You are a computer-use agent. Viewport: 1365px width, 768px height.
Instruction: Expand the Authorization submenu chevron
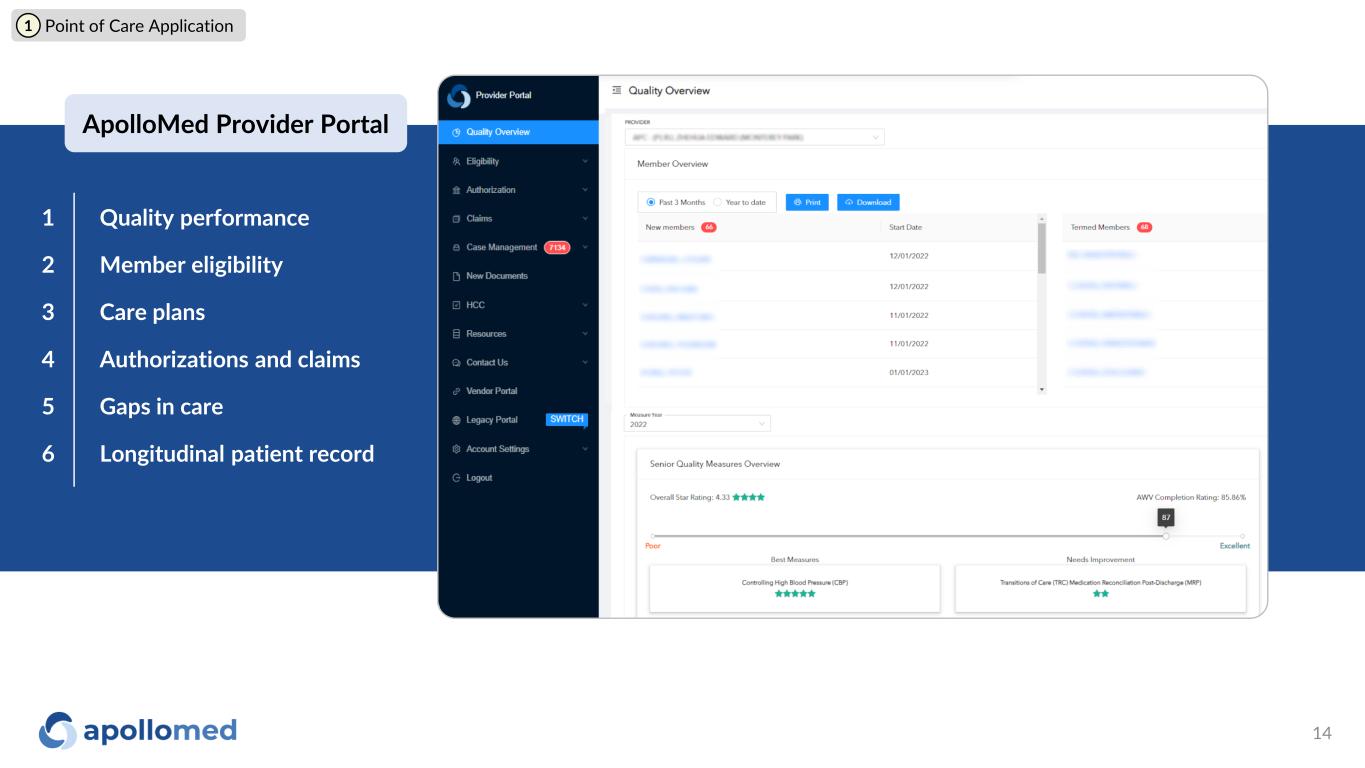pos(585,190)
